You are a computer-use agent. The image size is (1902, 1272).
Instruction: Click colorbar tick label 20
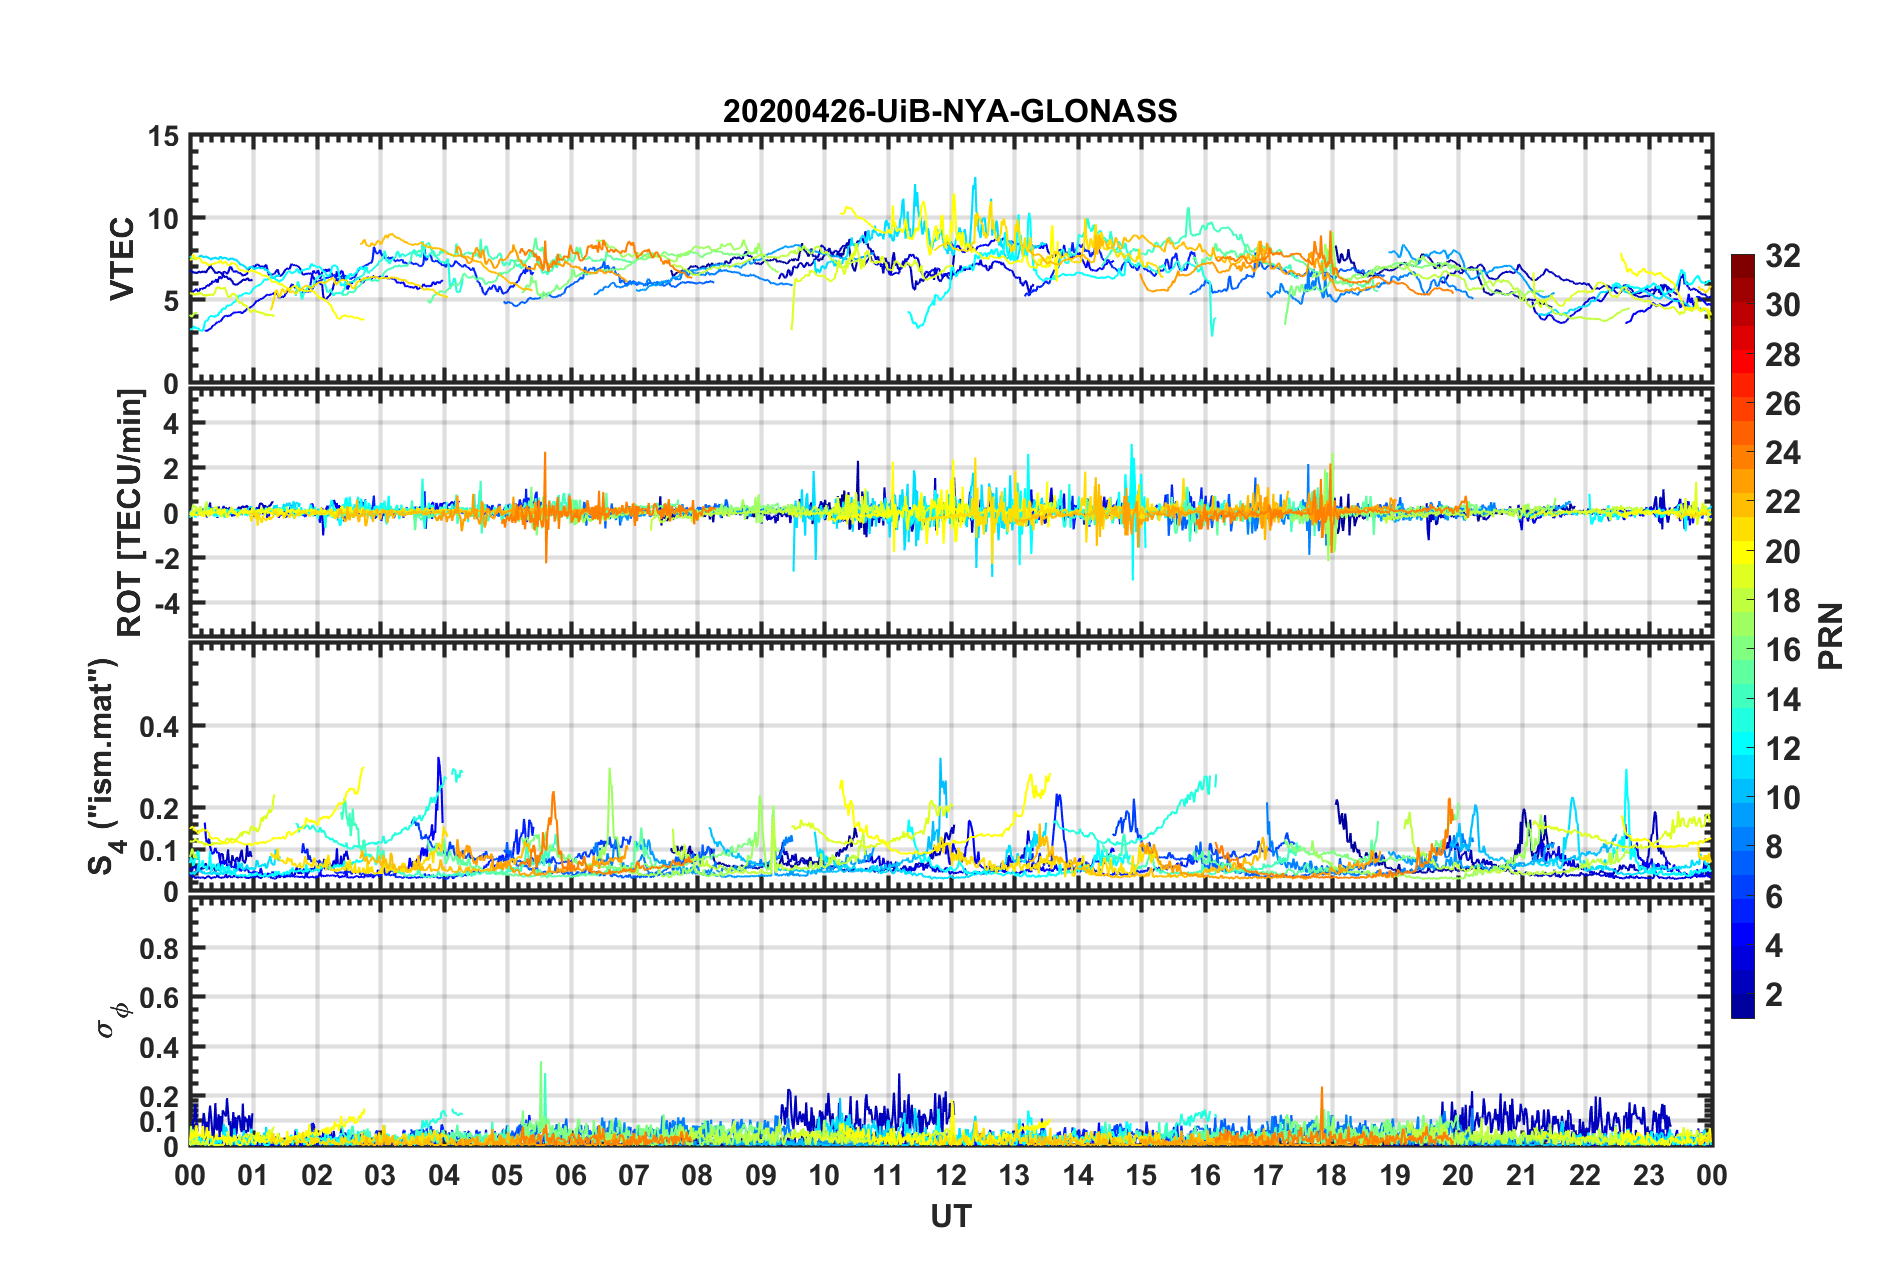[x=1783, y=552]
